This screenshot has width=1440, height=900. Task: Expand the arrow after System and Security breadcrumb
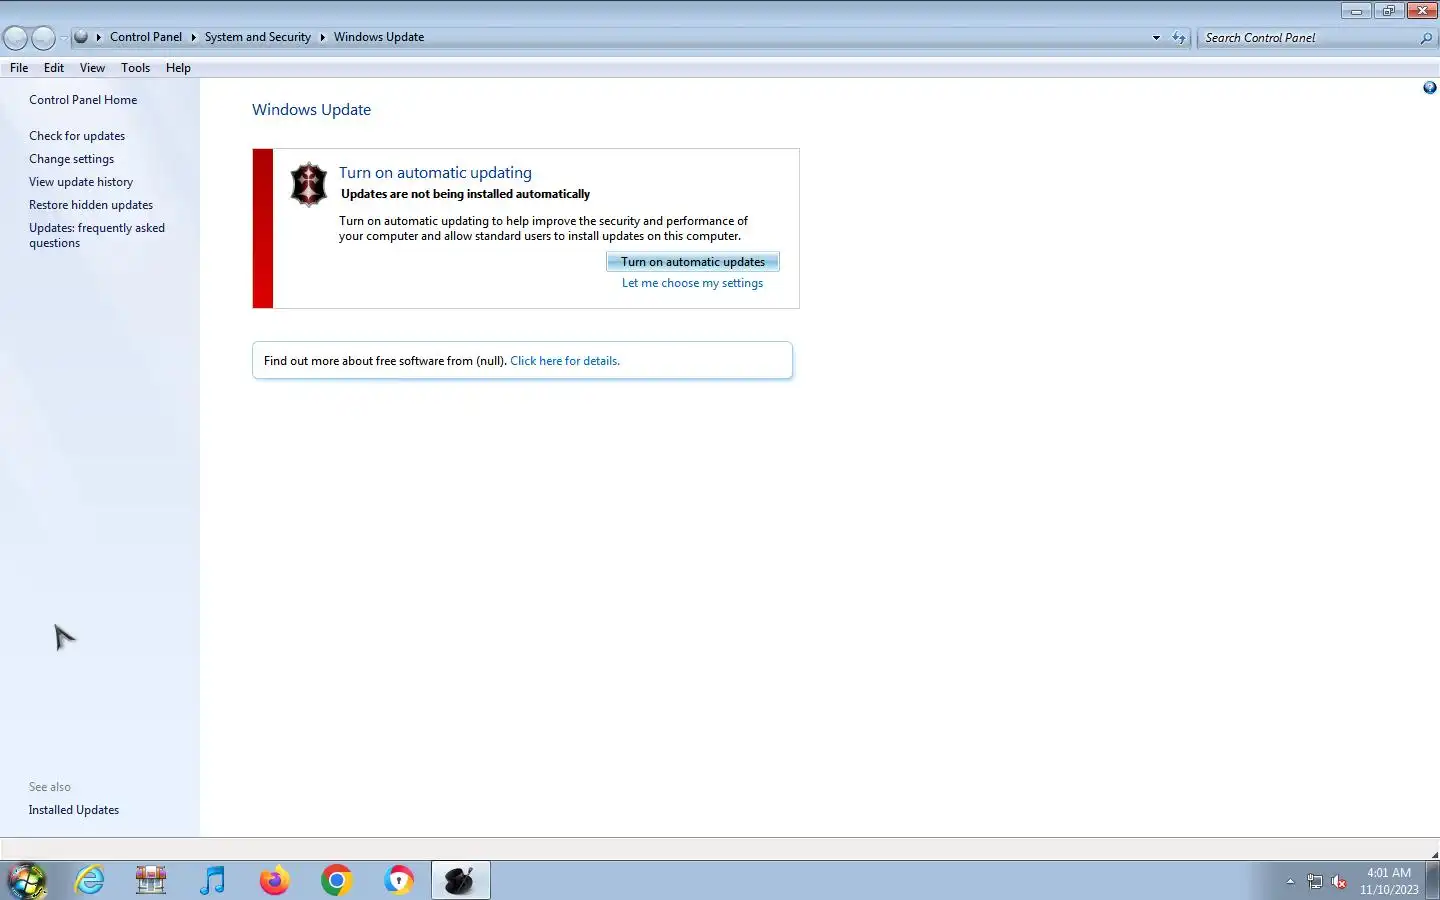[322, 38]
